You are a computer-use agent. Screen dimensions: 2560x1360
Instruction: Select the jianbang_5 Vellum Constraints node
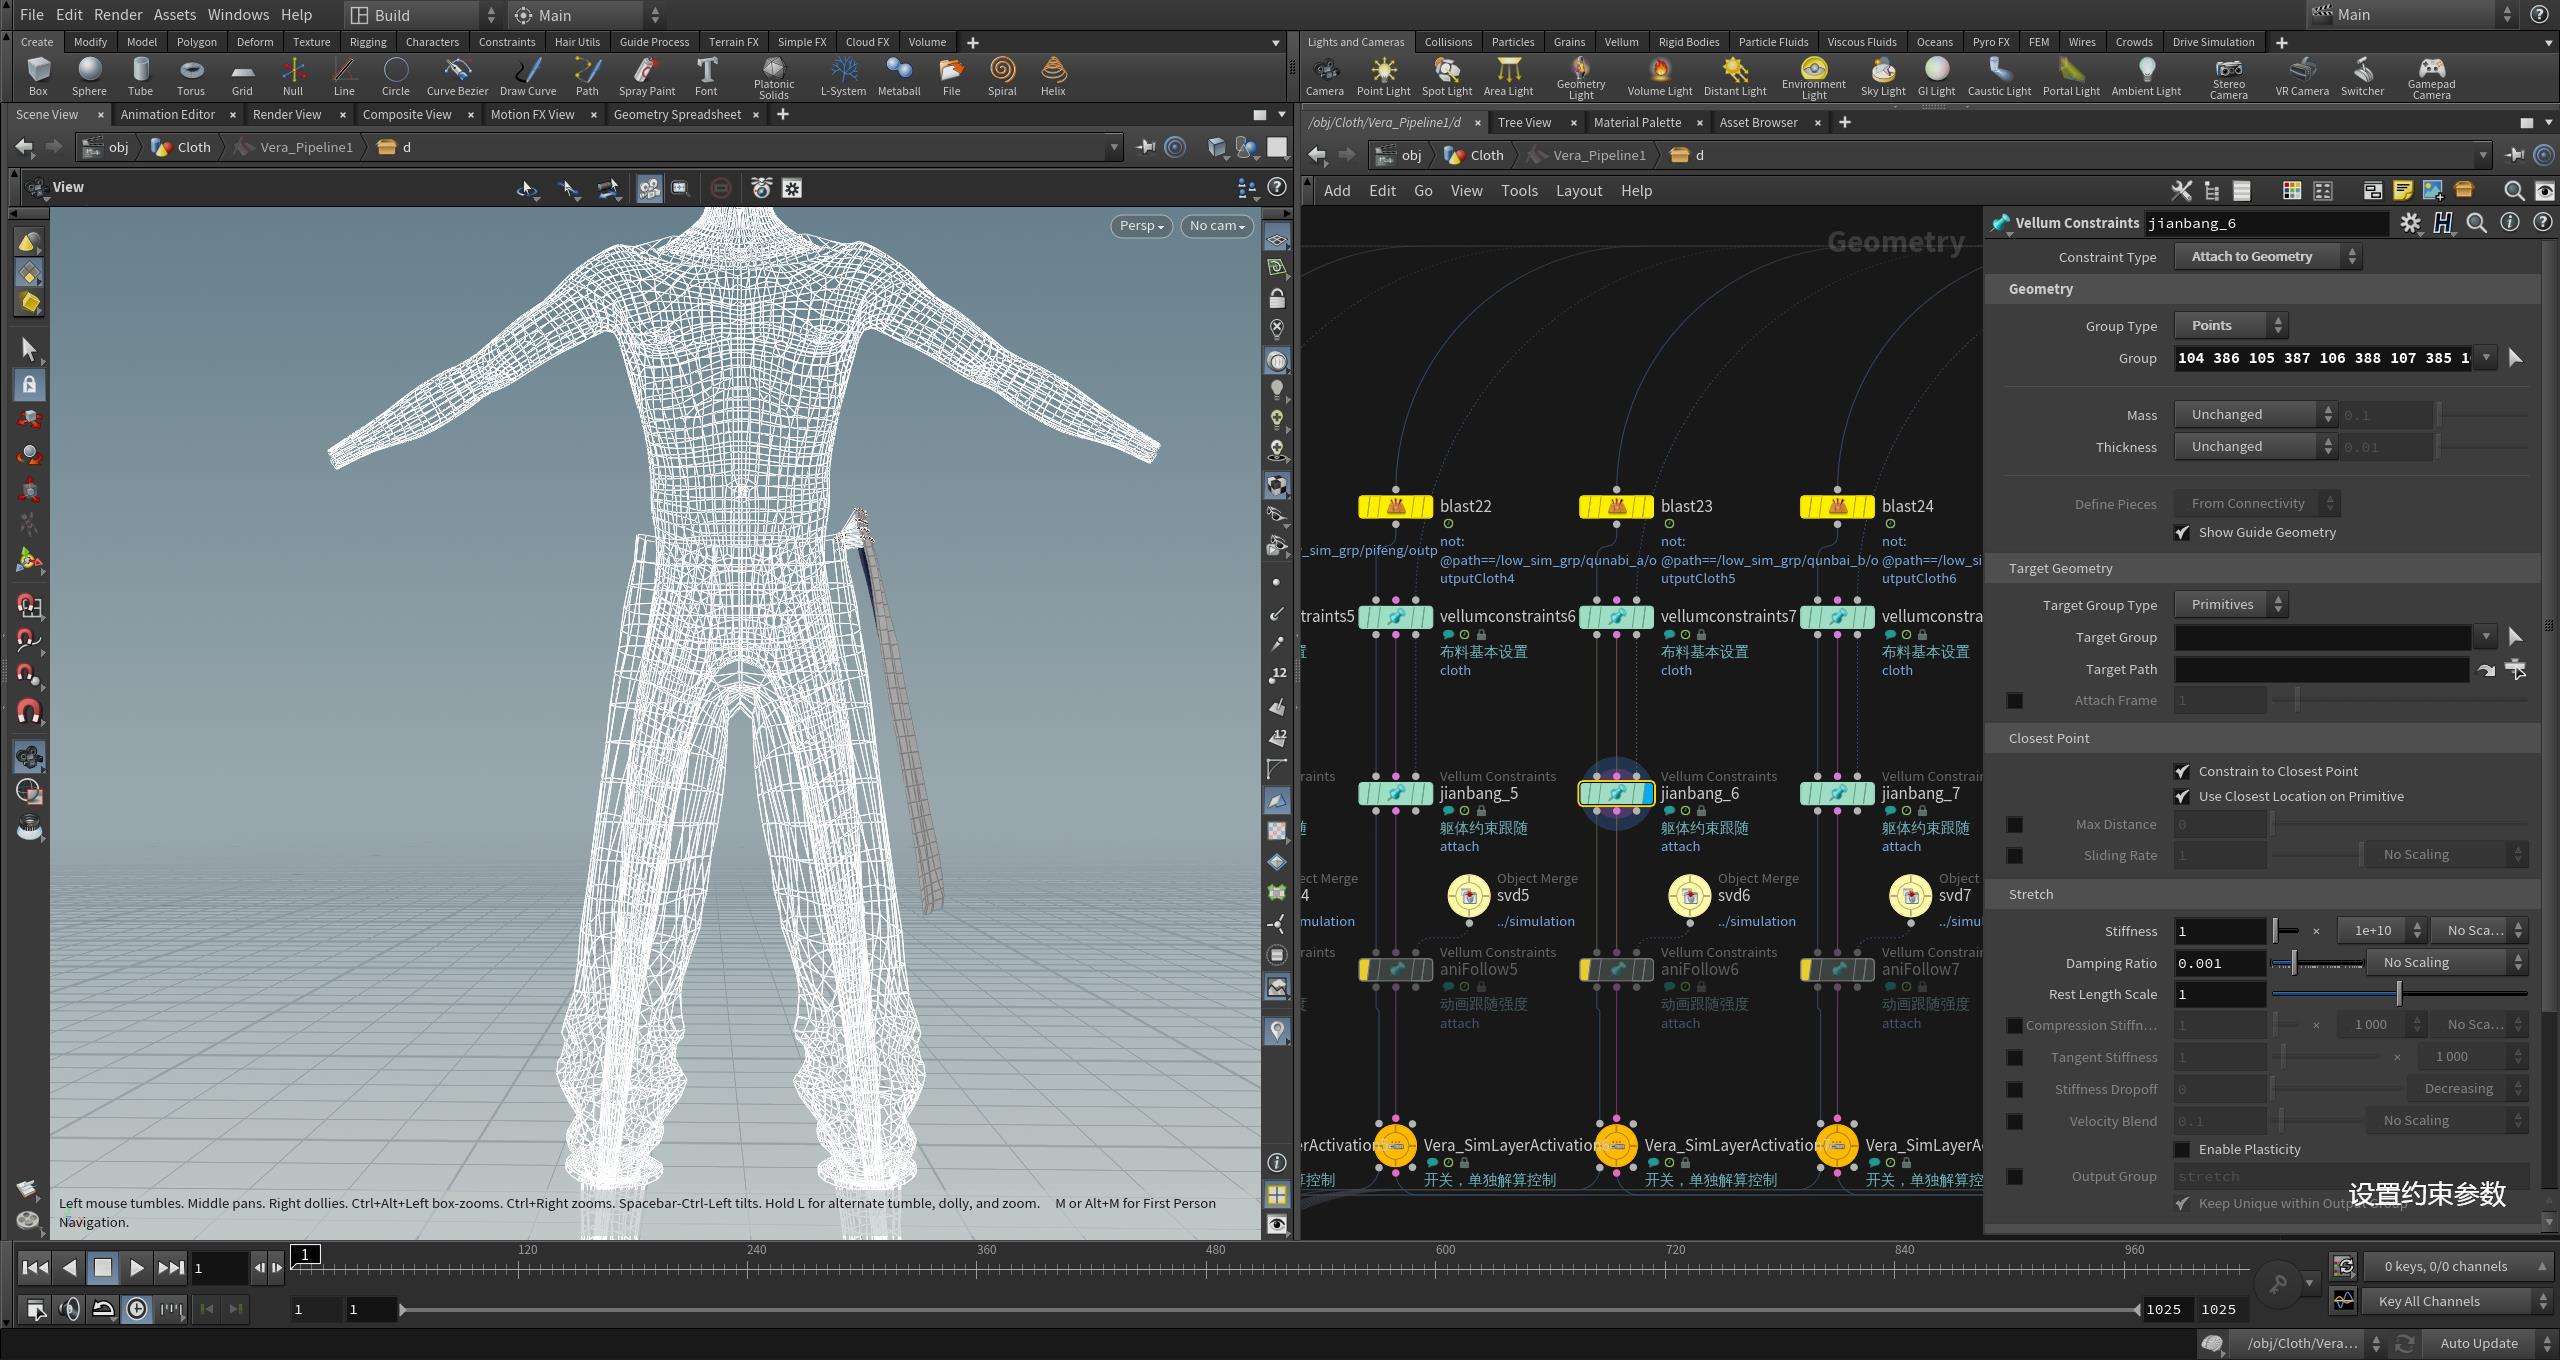pos(1395,794)
